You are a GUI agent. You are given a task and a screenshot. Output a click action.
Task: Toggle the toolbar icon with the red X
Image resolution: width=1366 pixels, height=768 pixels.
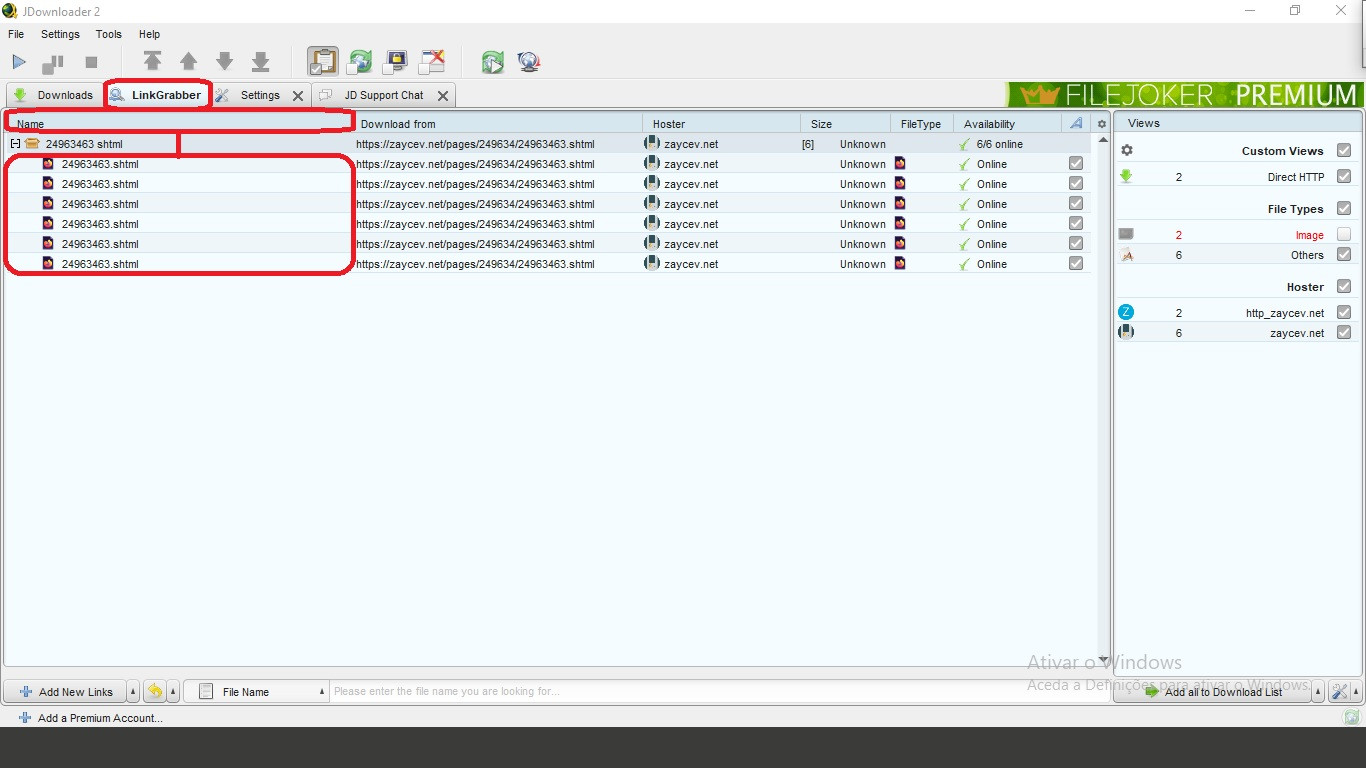432,62
